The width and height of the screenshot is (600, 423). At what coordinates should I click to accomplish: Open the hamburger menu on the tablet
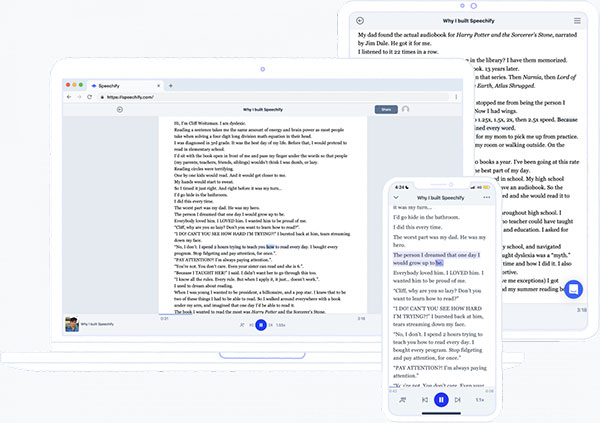click(577, 21)
